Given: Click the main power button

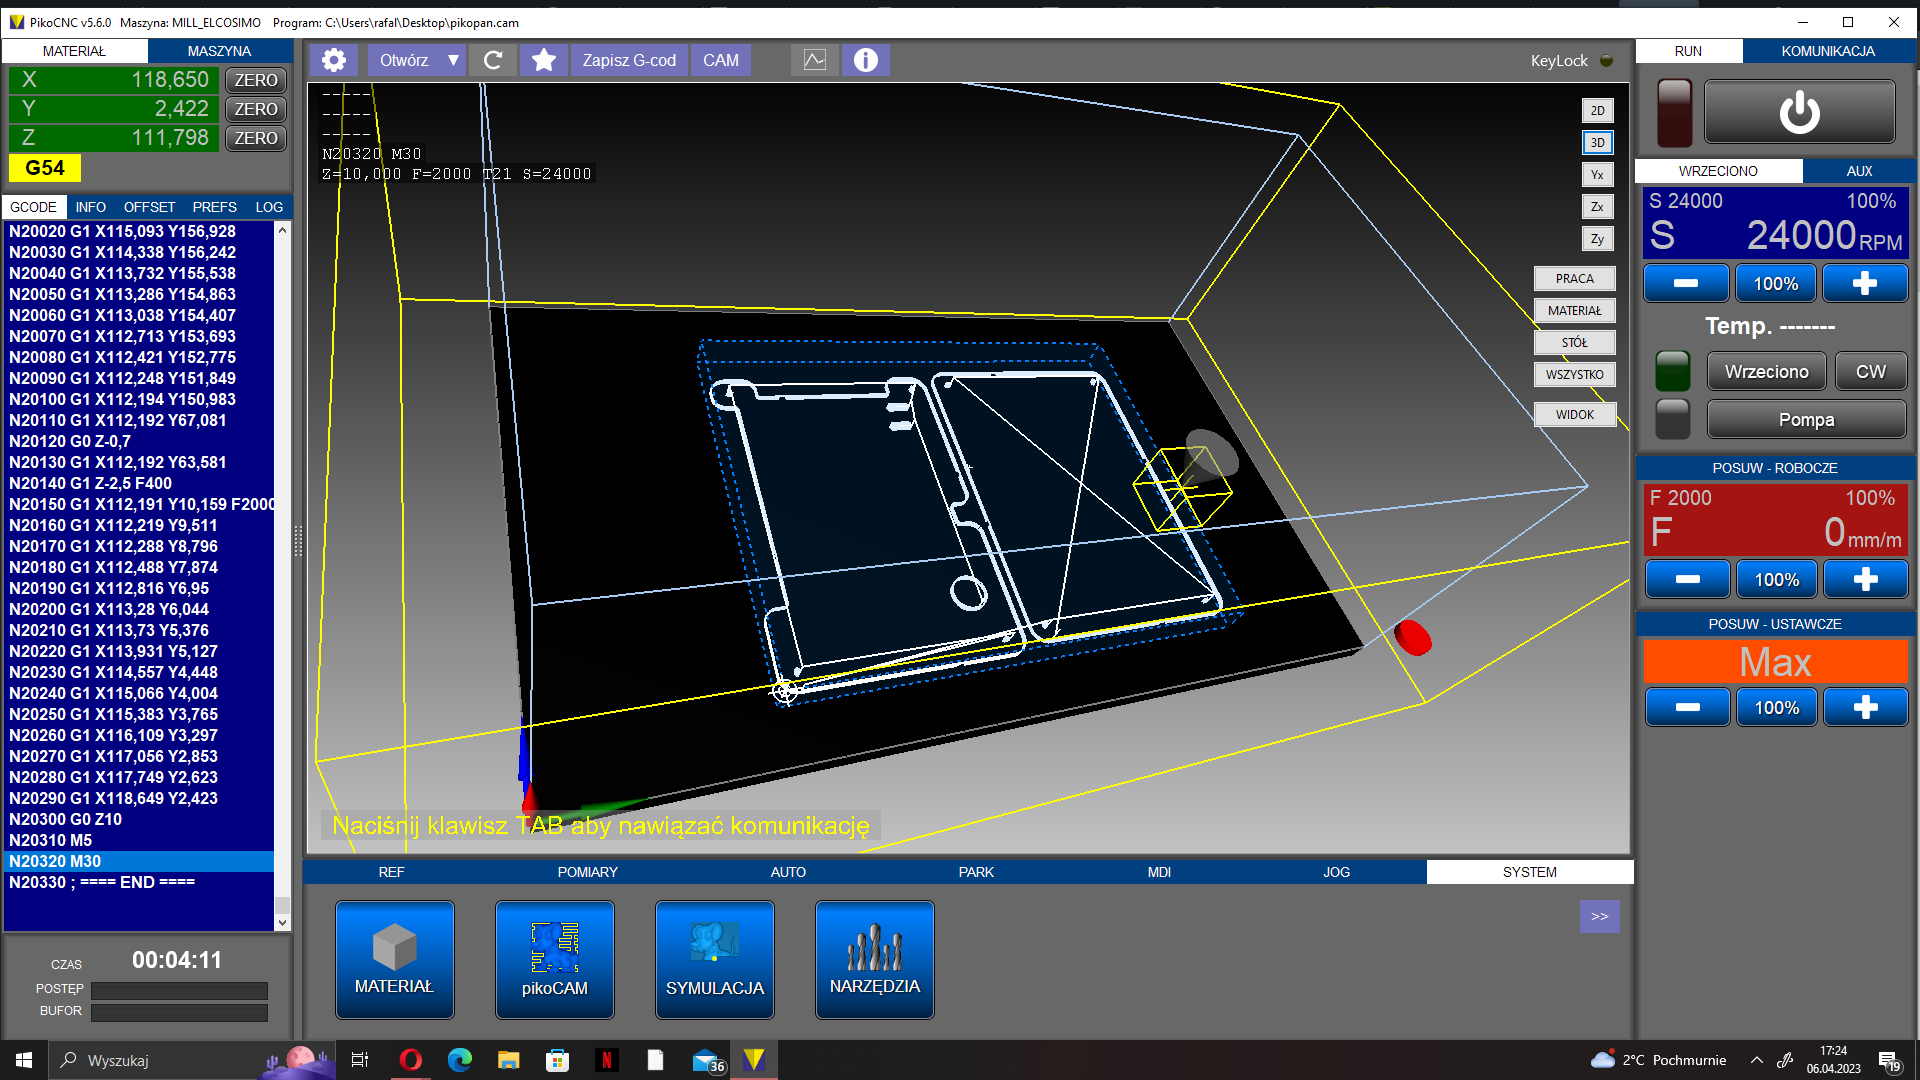Looking at the screenshot, I should (x=1799, y=112).
